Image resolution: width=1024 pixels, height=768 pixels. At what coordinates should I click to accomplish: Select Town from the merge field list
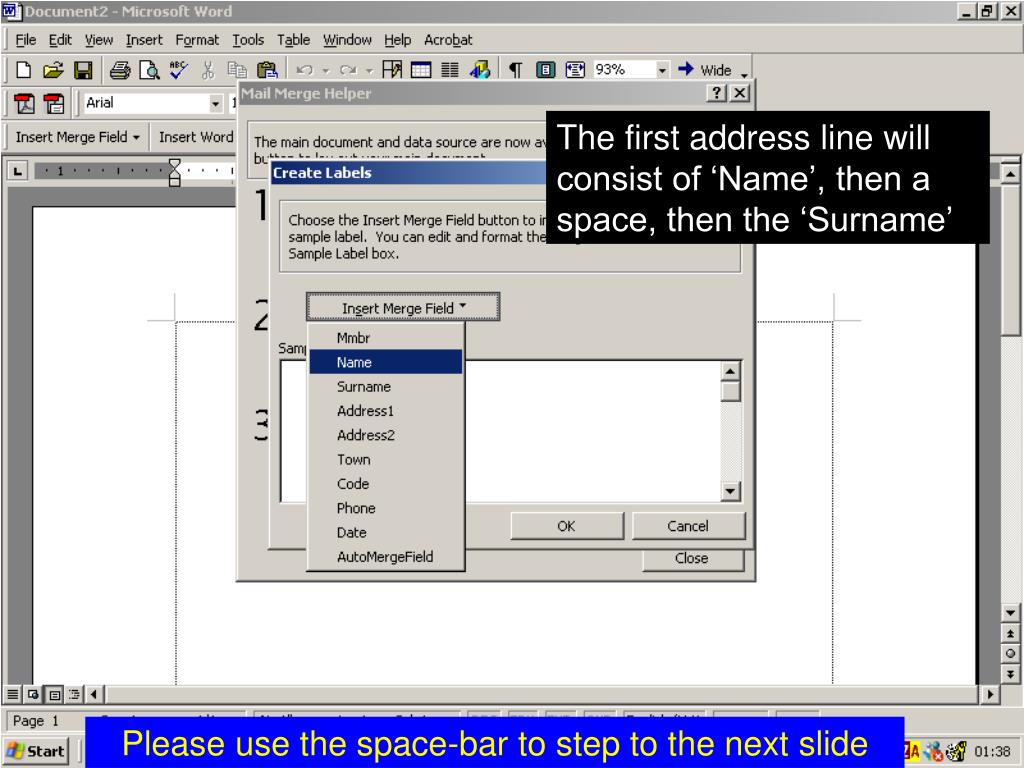pyautogui.click(x=386, y=459)
